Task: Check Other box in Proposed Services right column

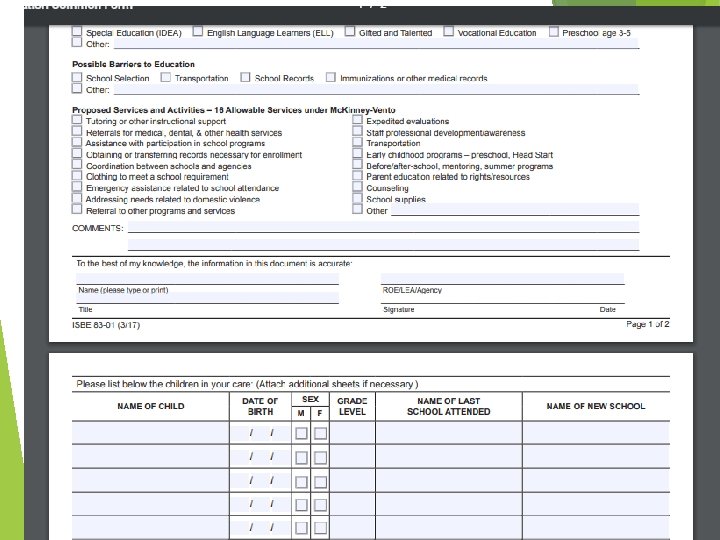Action: 357,209
